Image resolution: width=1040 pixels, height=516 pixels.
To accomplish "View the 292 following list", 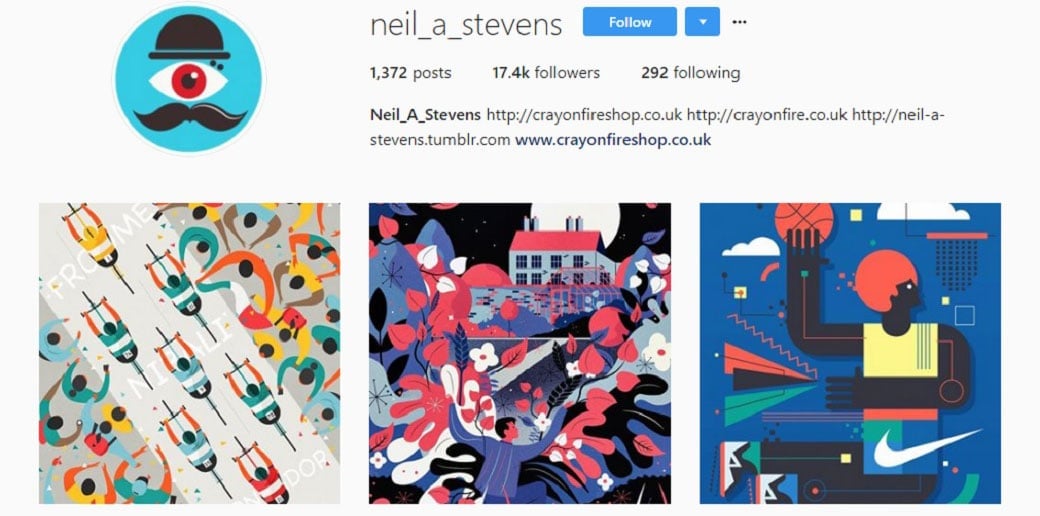I will 690,73.
